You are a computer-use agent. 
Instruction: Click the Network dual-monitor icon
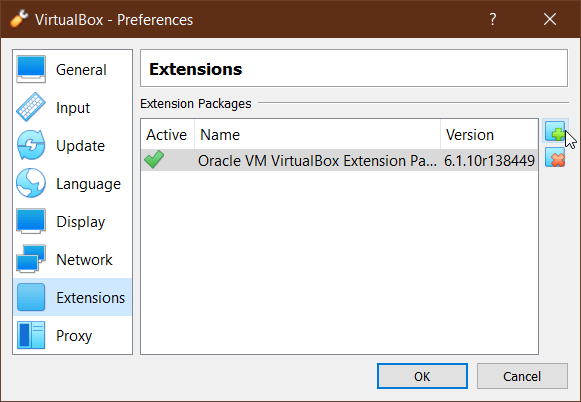pyautogui.click(x=31, y=259)
